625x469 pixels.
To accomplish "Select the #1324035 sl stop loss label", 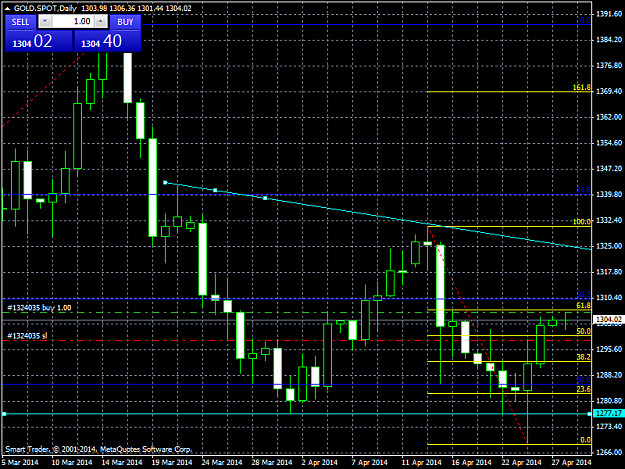I will (27, 336).
